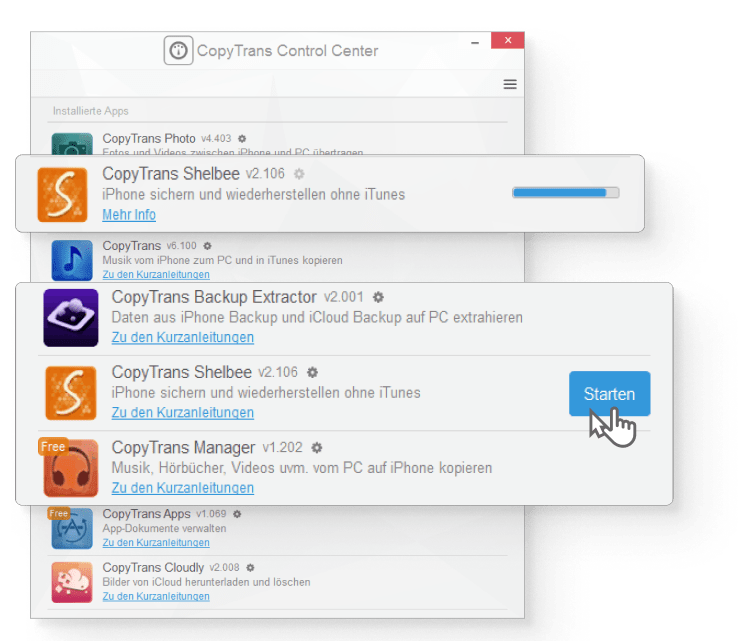
Task: Click Starten button for CopyTrans Shelbee
Action: point(610,394)
